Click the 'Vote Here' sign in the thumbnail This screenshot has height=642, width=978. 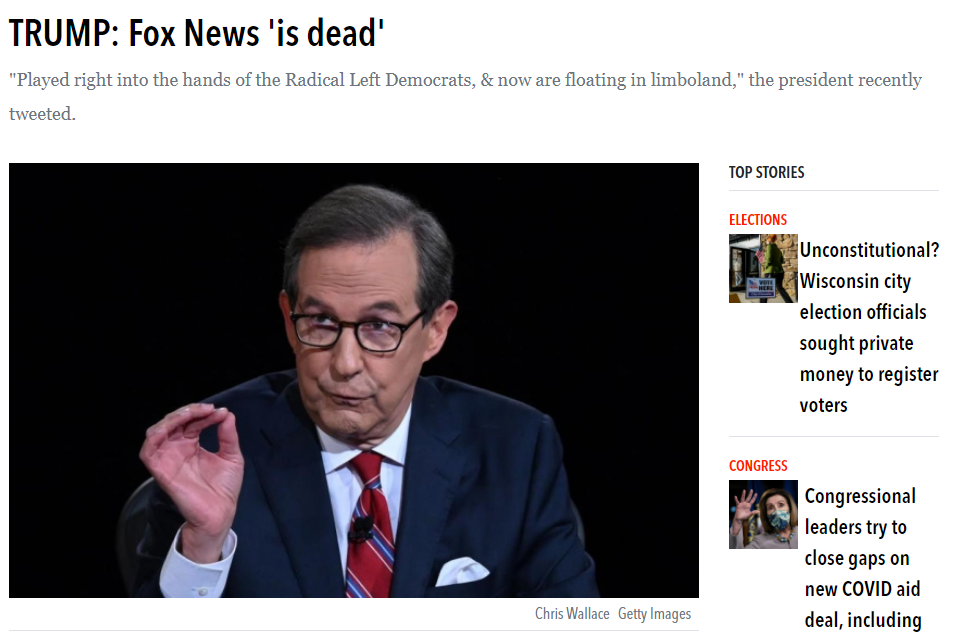[x=760, y=288]
